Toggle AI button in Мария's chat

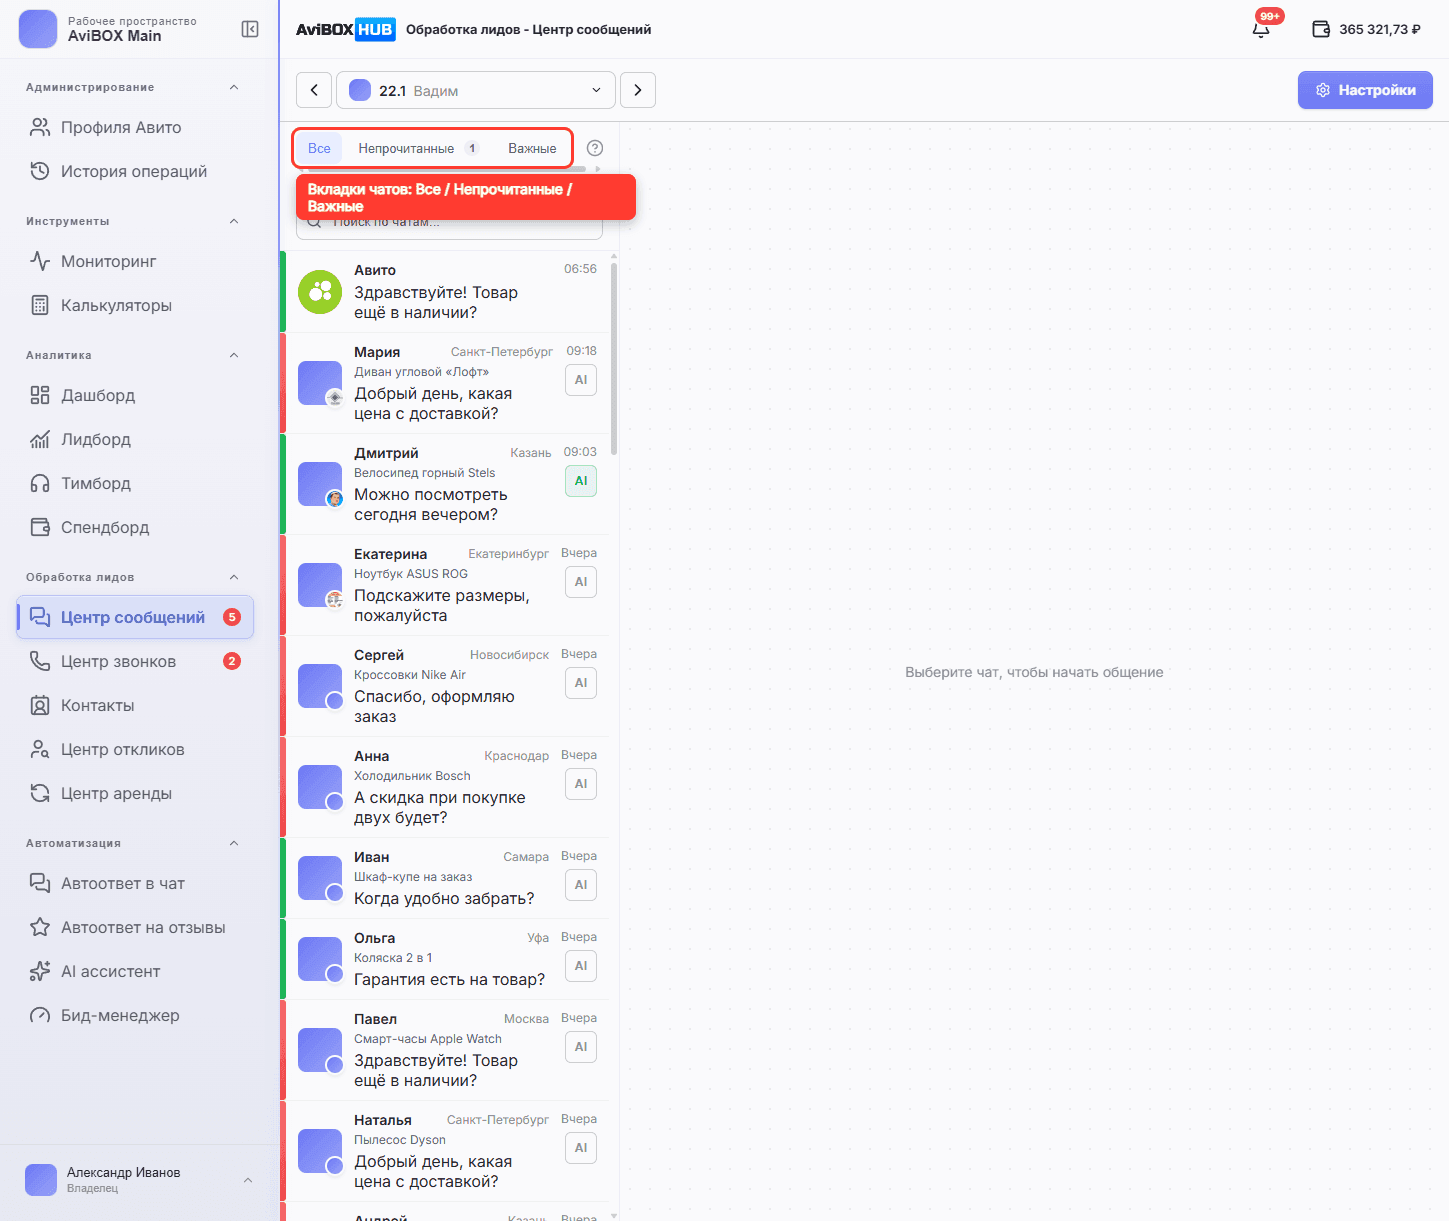pos(581,380)
